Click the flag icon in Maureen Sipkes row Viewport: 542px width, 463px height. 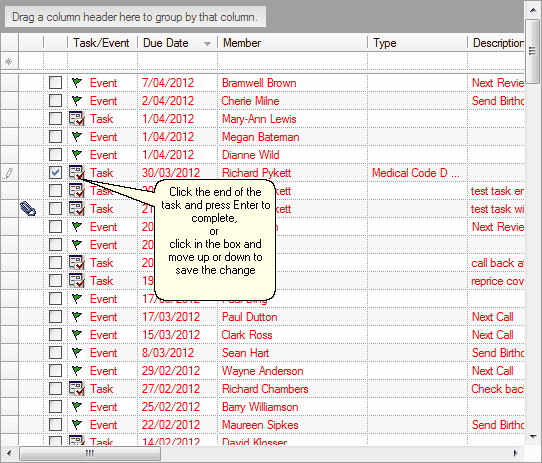coord(77,424)
